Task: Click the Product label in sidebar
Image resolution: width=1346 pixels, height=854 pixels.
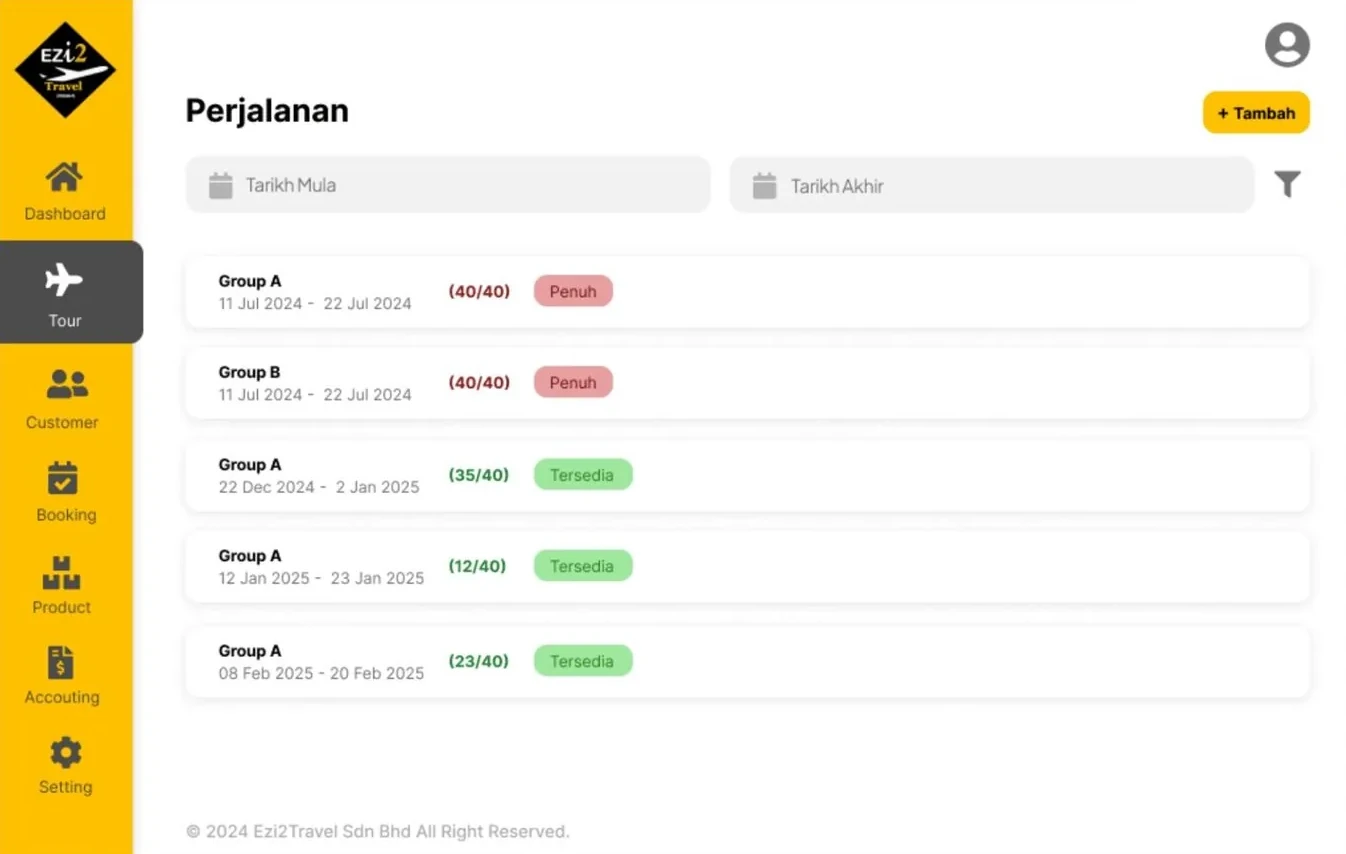Action: tap(62, 607)
